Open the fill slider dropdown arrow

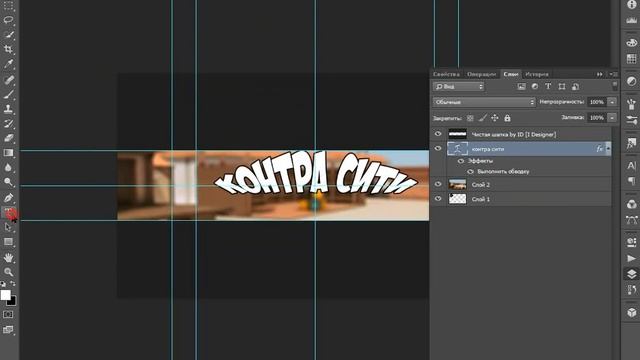click(612, 118)
